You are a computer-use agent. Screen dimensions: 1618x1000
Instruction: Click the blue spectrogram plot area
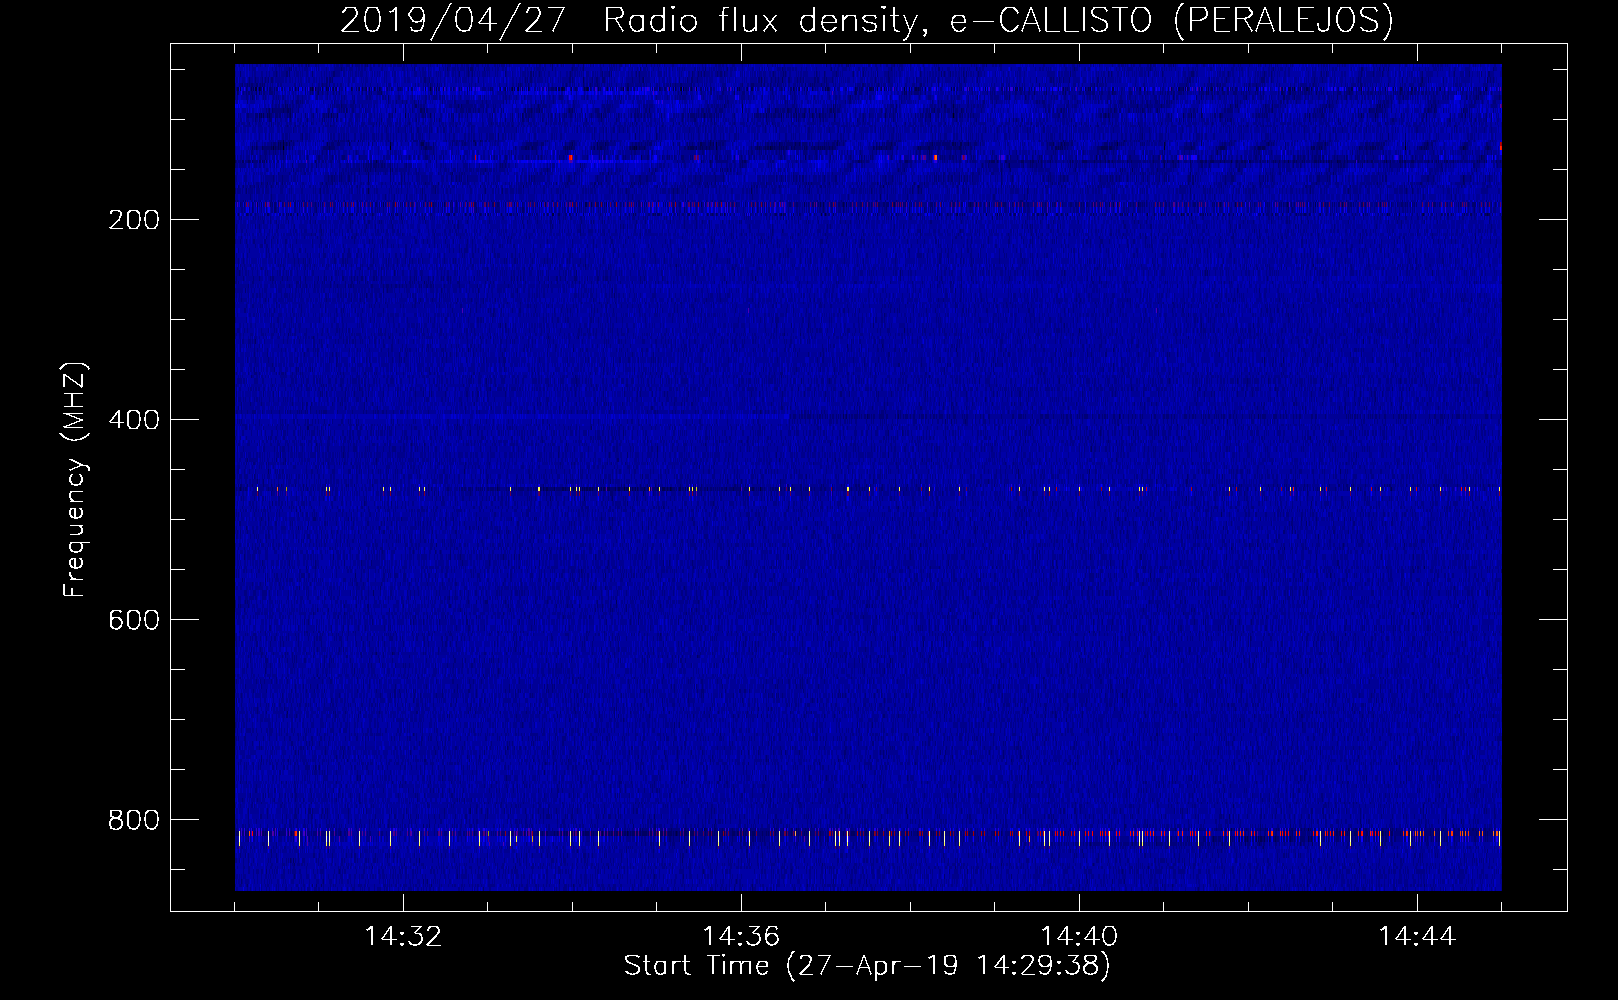click(x=868, y=477)
